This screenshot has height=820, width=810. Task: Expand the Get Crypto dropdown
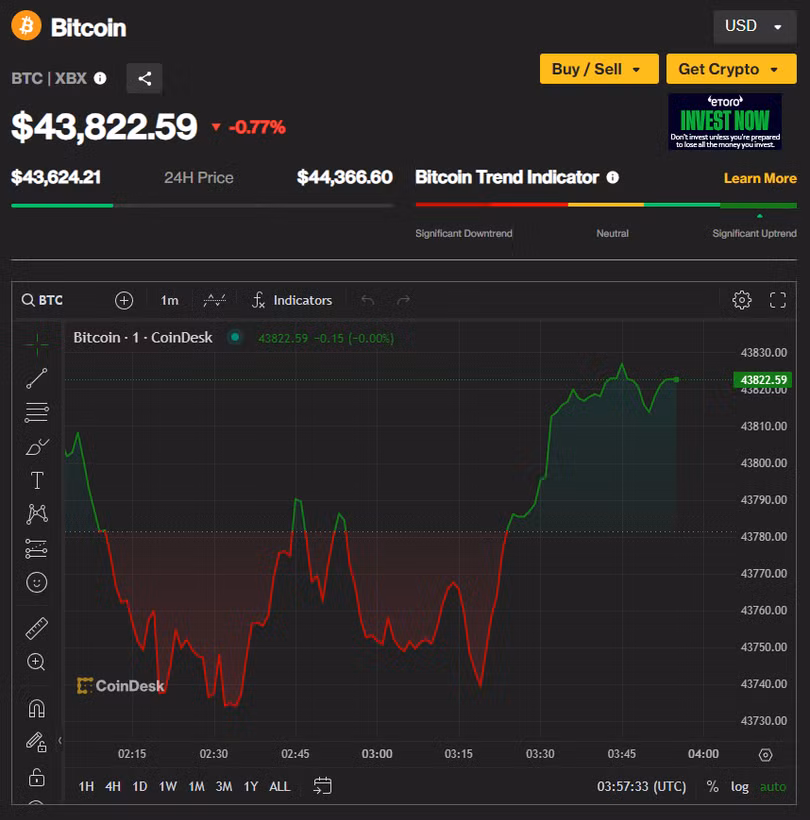pos(731,69)
